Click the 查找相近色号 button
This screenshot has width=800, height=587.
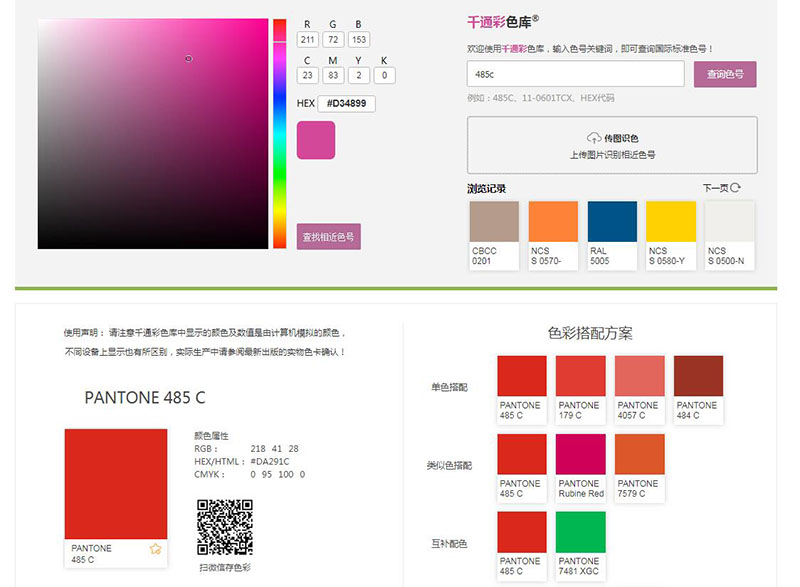coord(330,236)
